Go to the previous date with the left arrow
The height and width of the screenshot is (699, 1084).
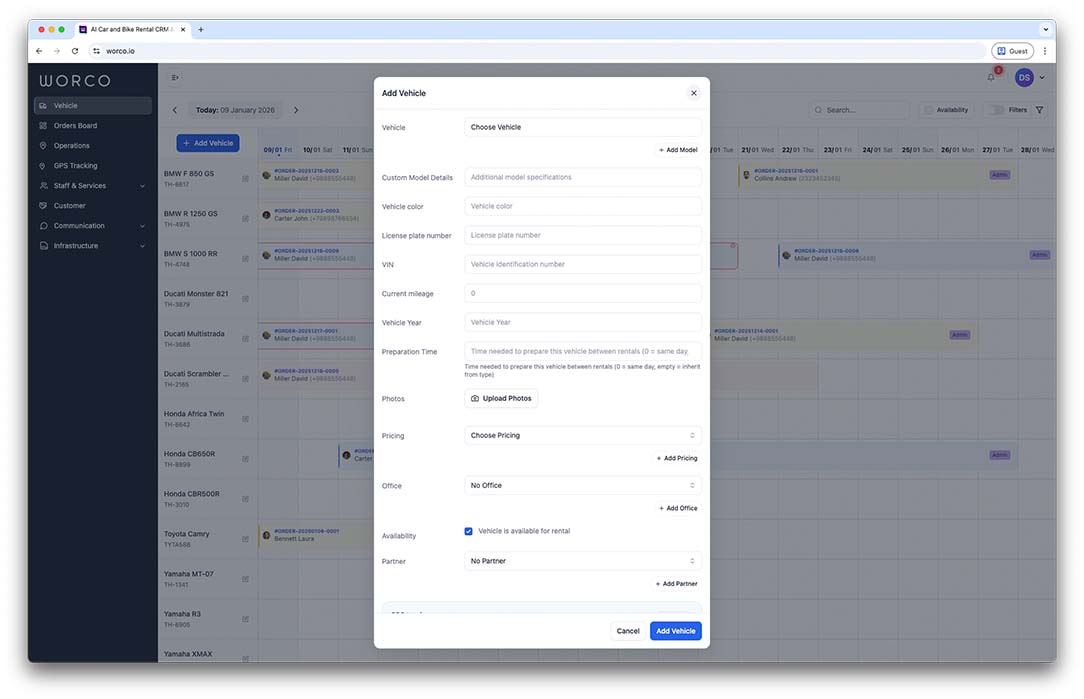175,110
